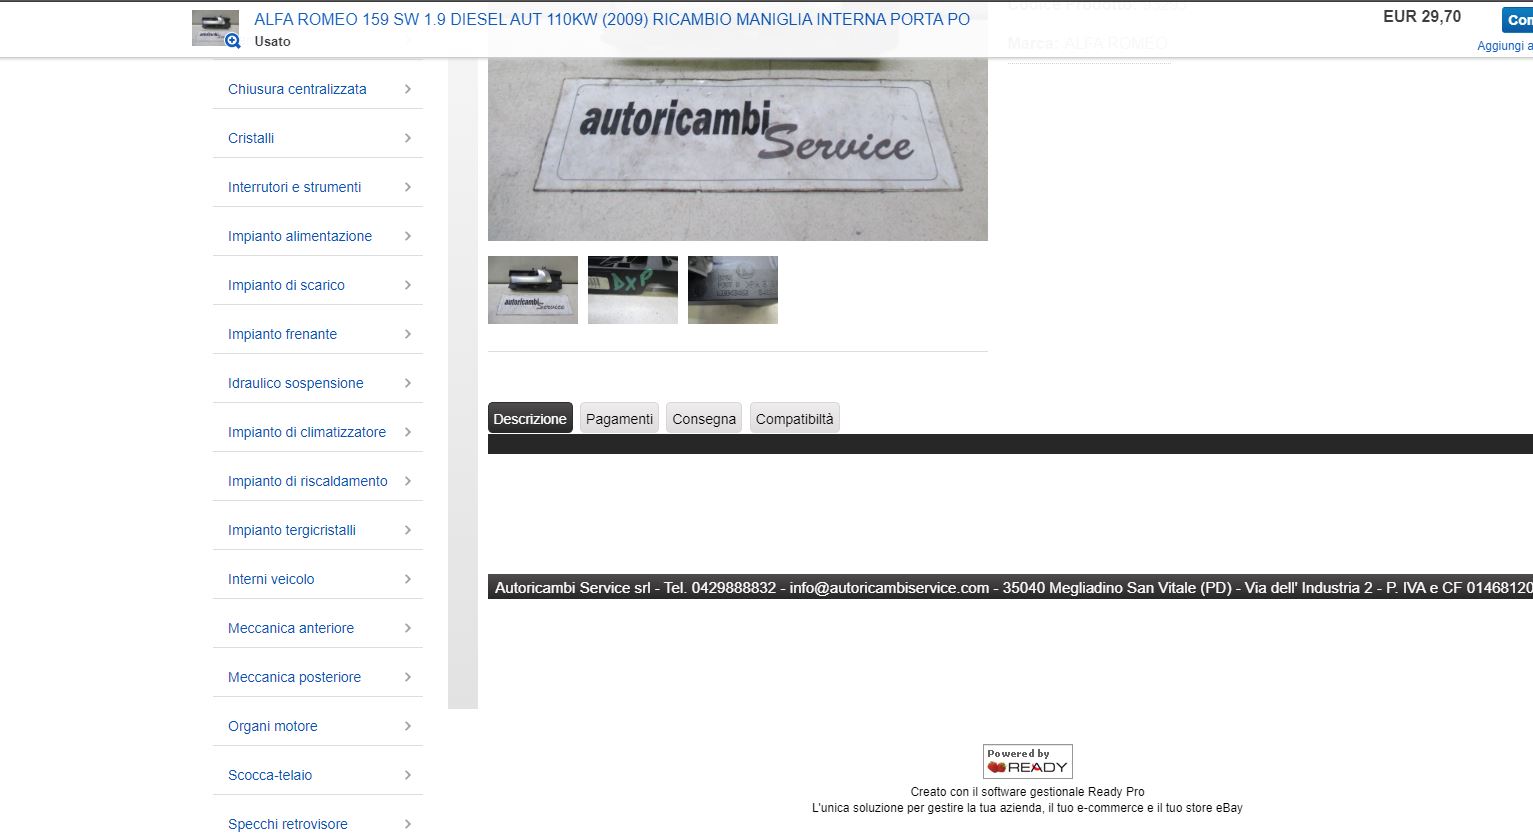Open Organi motore category
The image size is (1533, 839).
pos(273,726)
